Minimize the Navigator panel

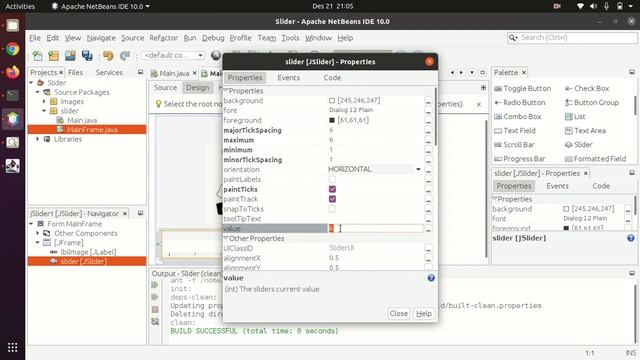140,213
